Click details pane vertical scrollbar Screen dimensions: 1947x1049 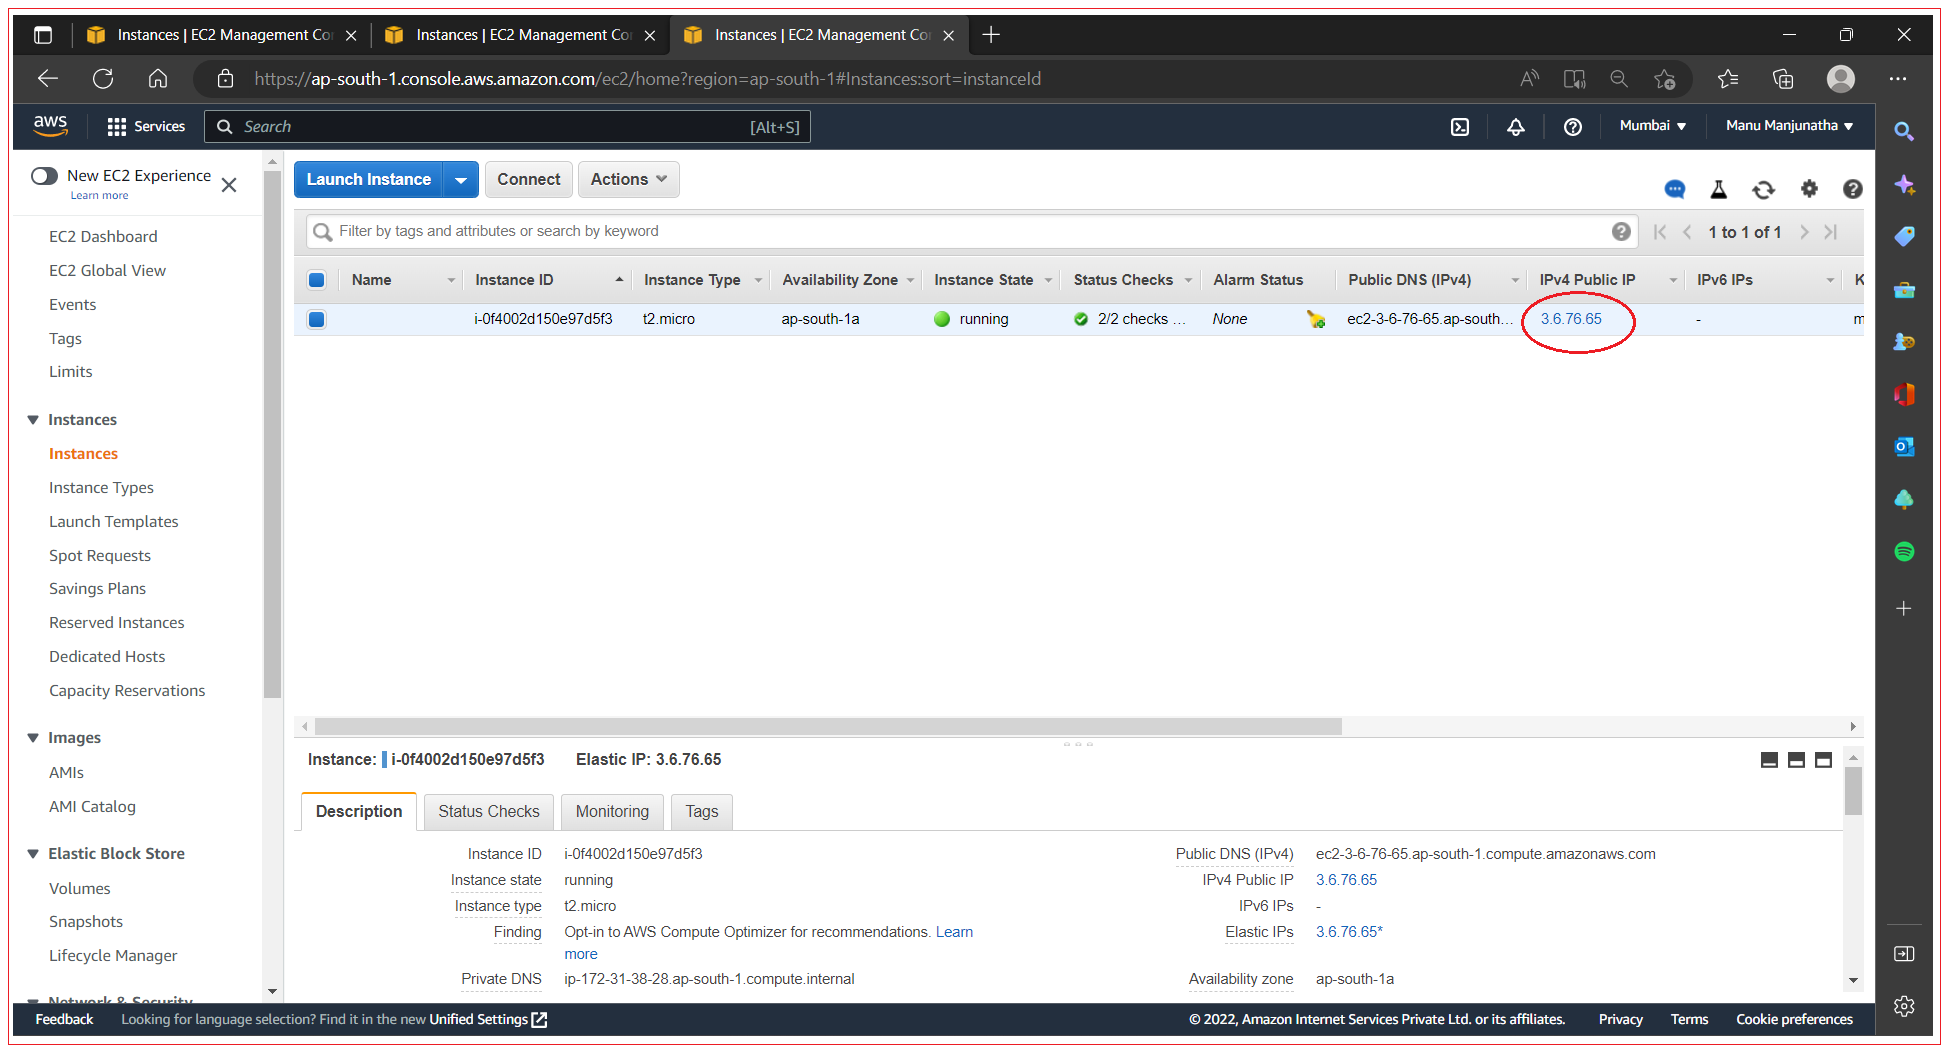point(1853,792)
